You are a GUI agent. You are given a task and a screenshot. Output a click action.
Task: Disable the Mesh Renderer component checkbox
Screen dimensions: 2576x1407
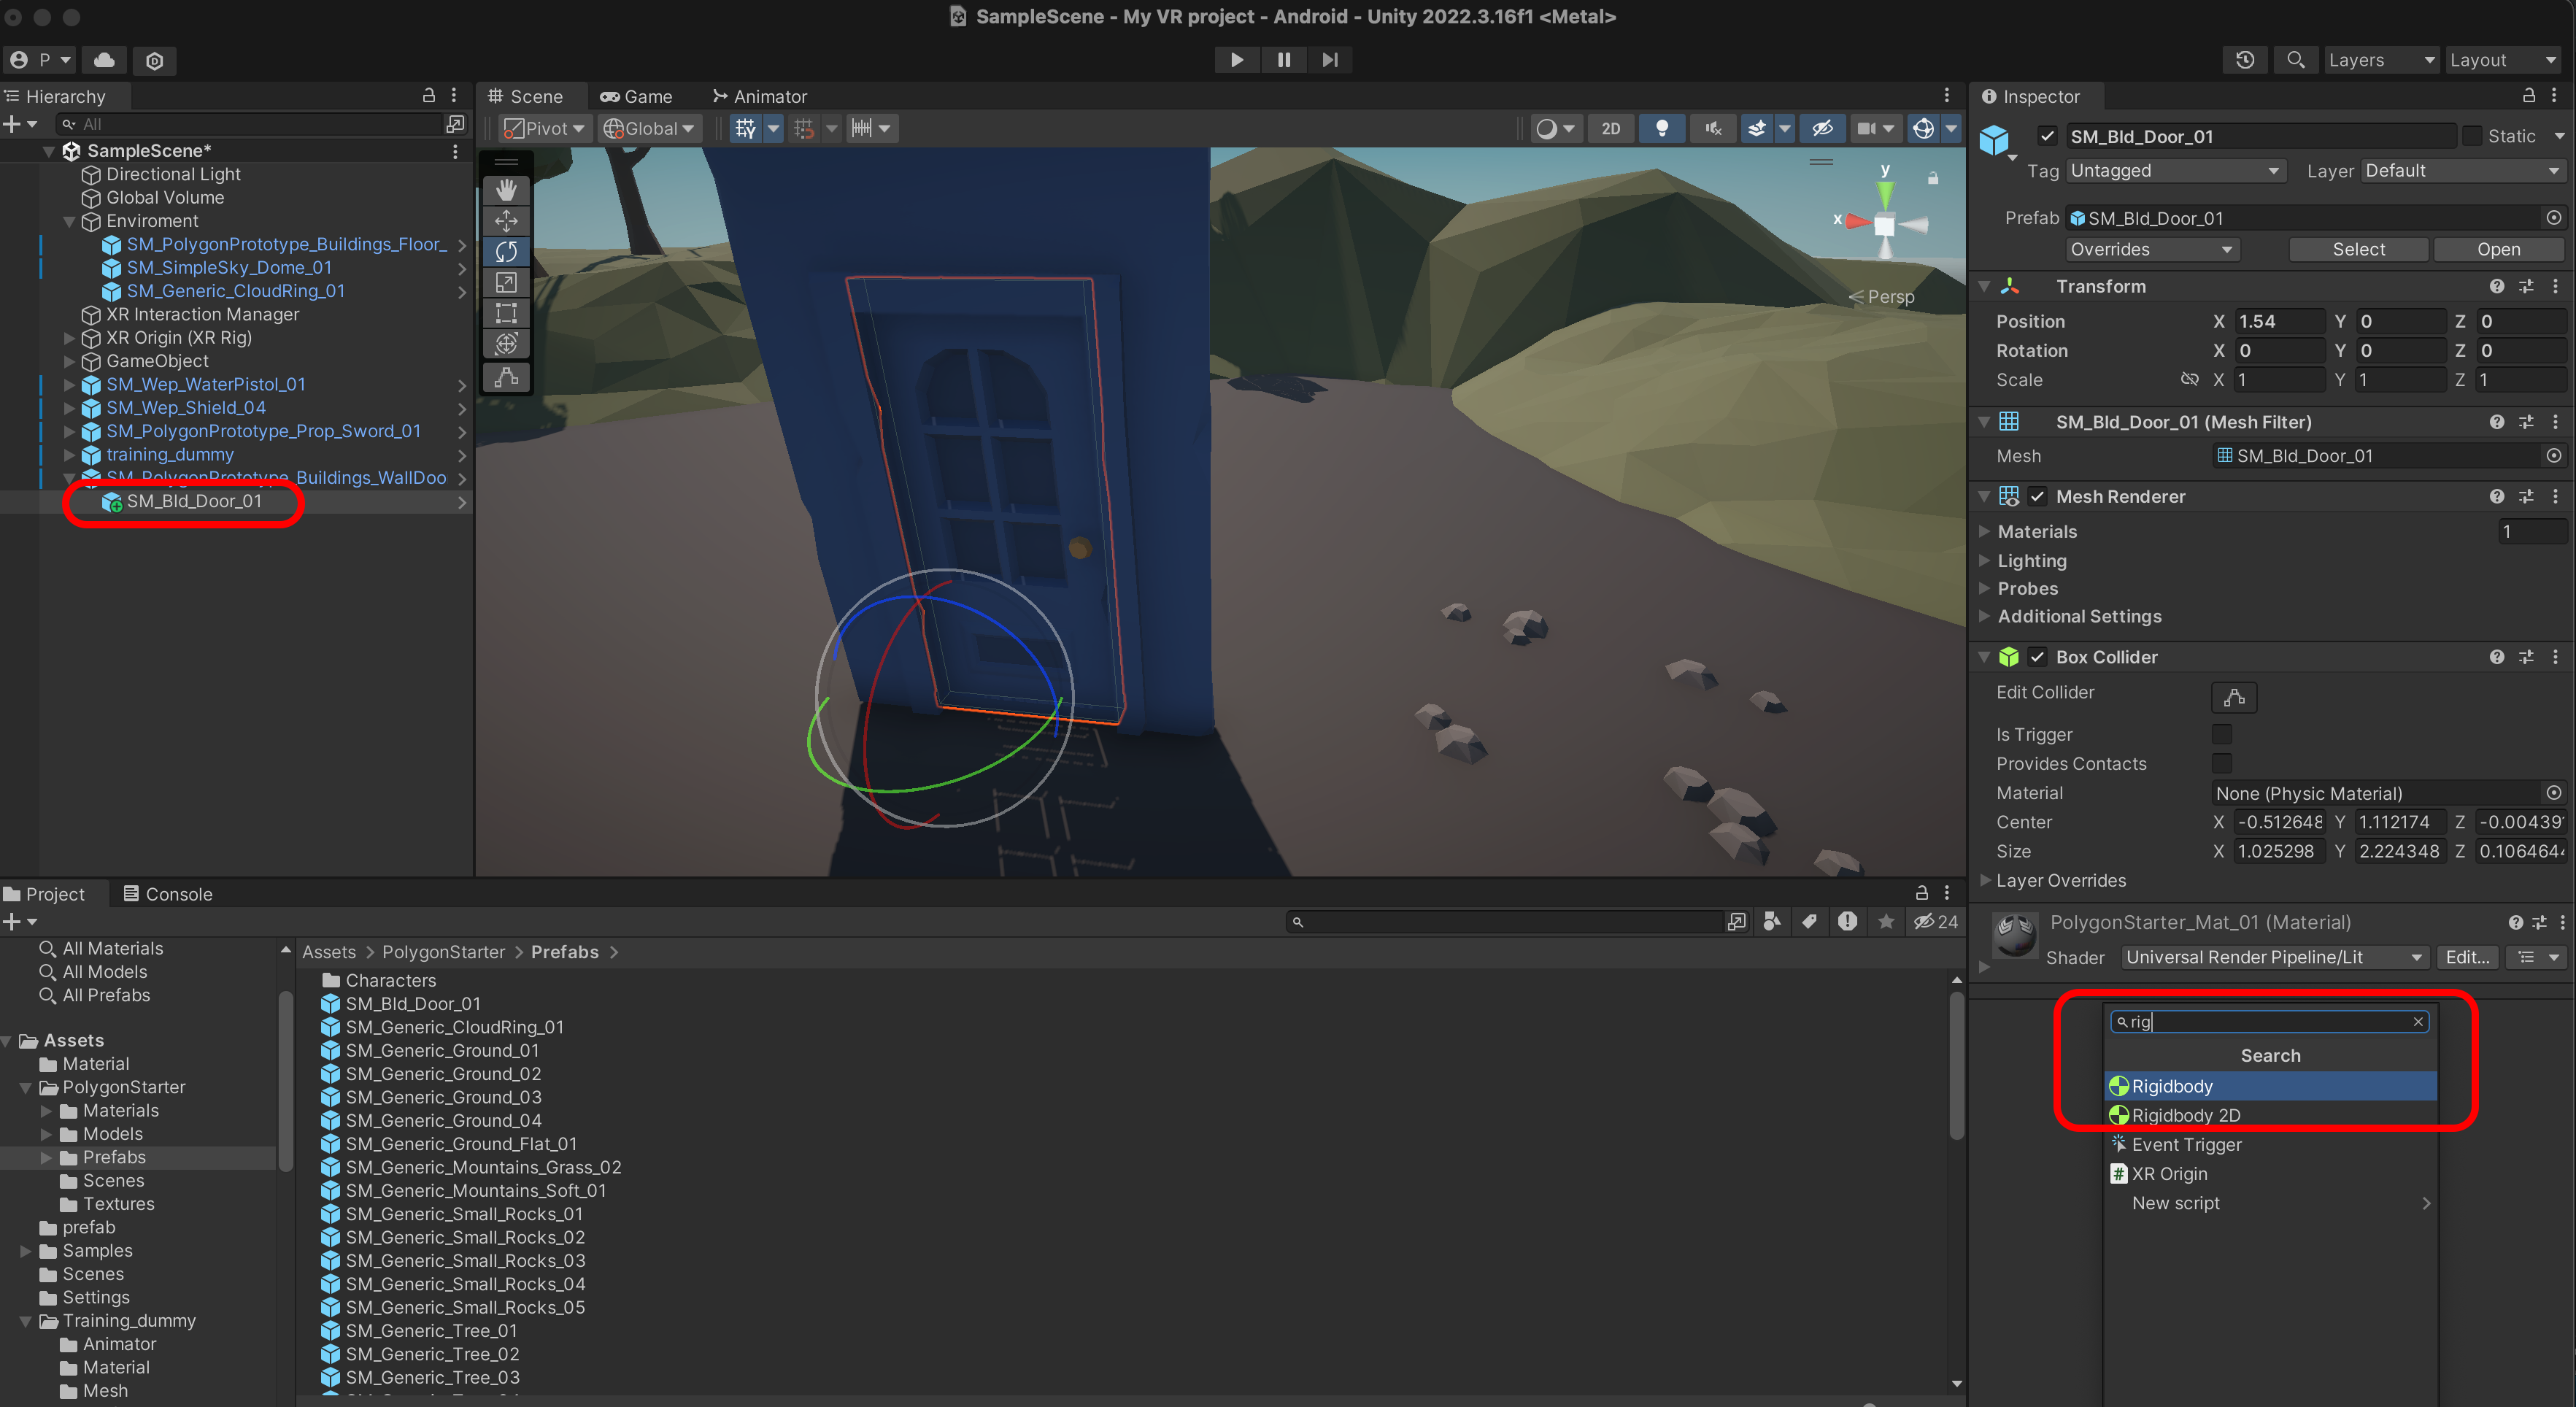pos(2037,496)
